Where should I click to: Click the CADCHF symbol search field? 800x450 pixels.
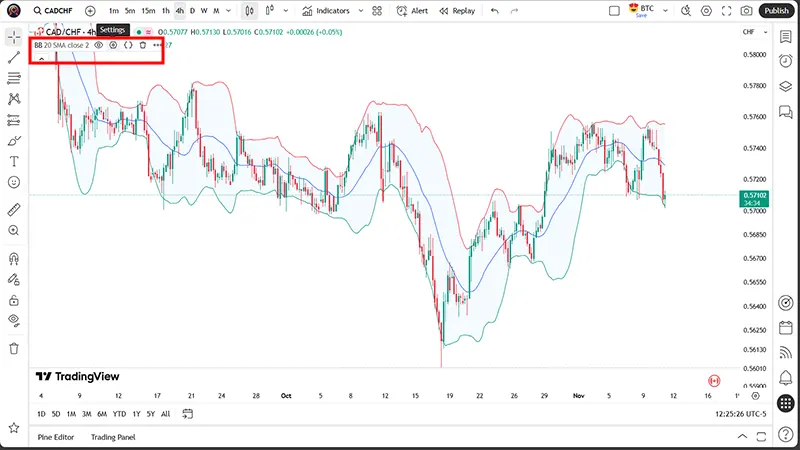click(x=49, y=11)
